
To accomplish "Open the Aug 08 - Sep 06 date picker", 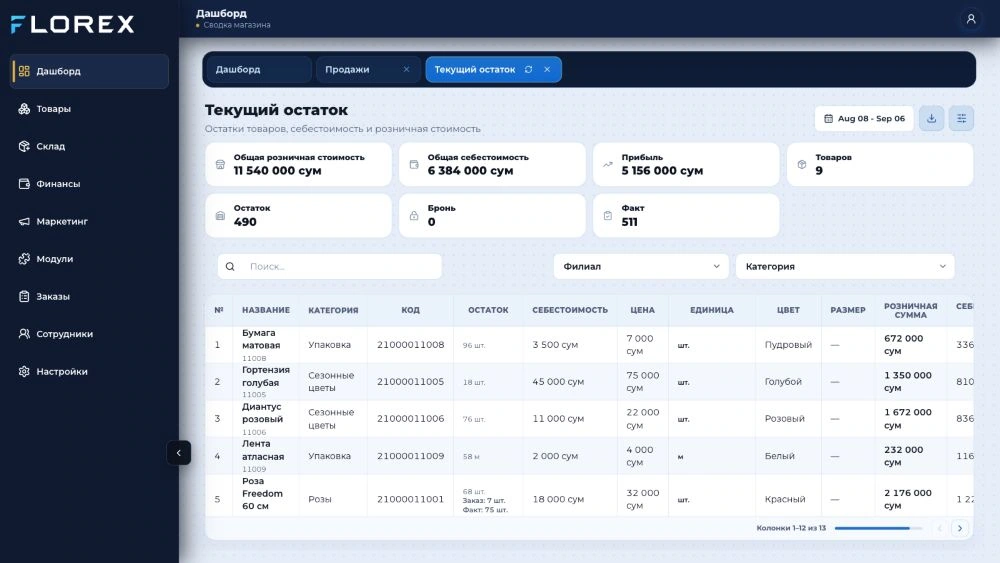I will [864, 119].
